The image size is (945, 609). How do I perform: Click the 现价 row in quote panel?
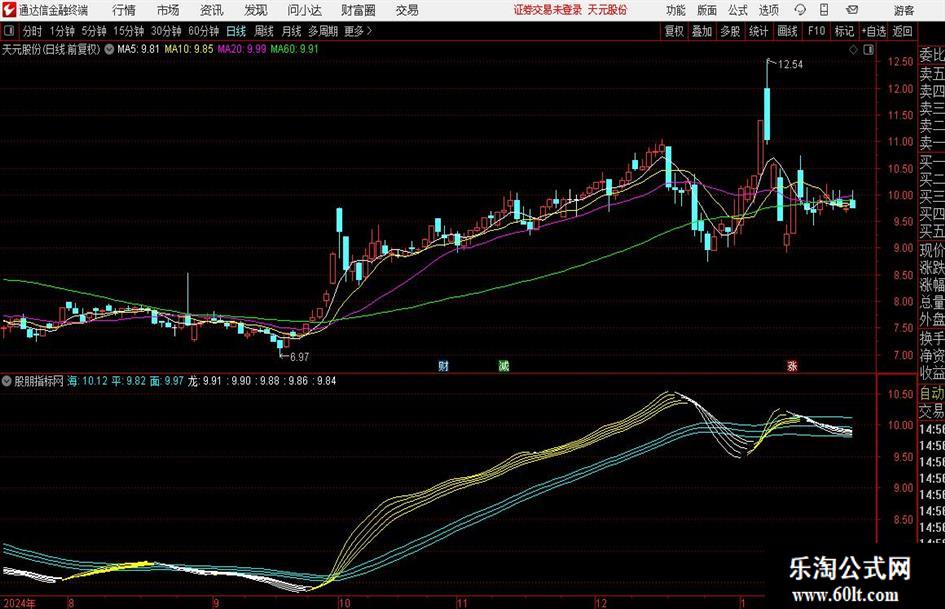point(932,250)
